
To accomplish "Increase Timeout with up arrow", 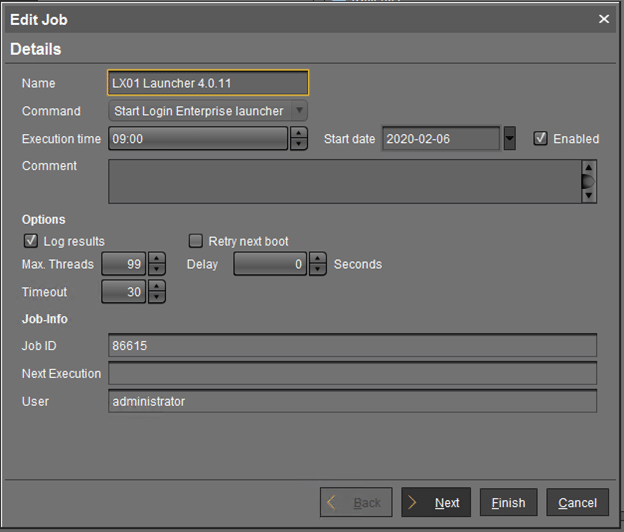I will point(157,286).
